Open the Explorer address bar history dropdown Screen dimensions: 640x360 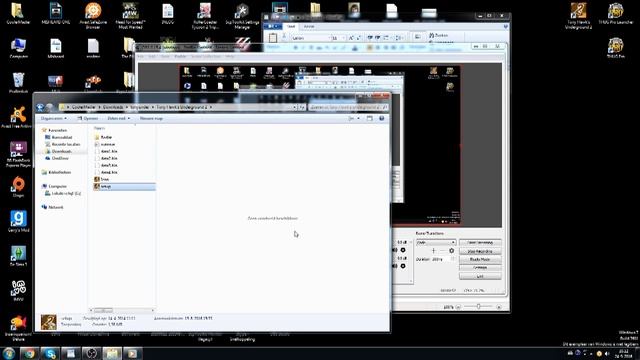[x=294, y=107]
